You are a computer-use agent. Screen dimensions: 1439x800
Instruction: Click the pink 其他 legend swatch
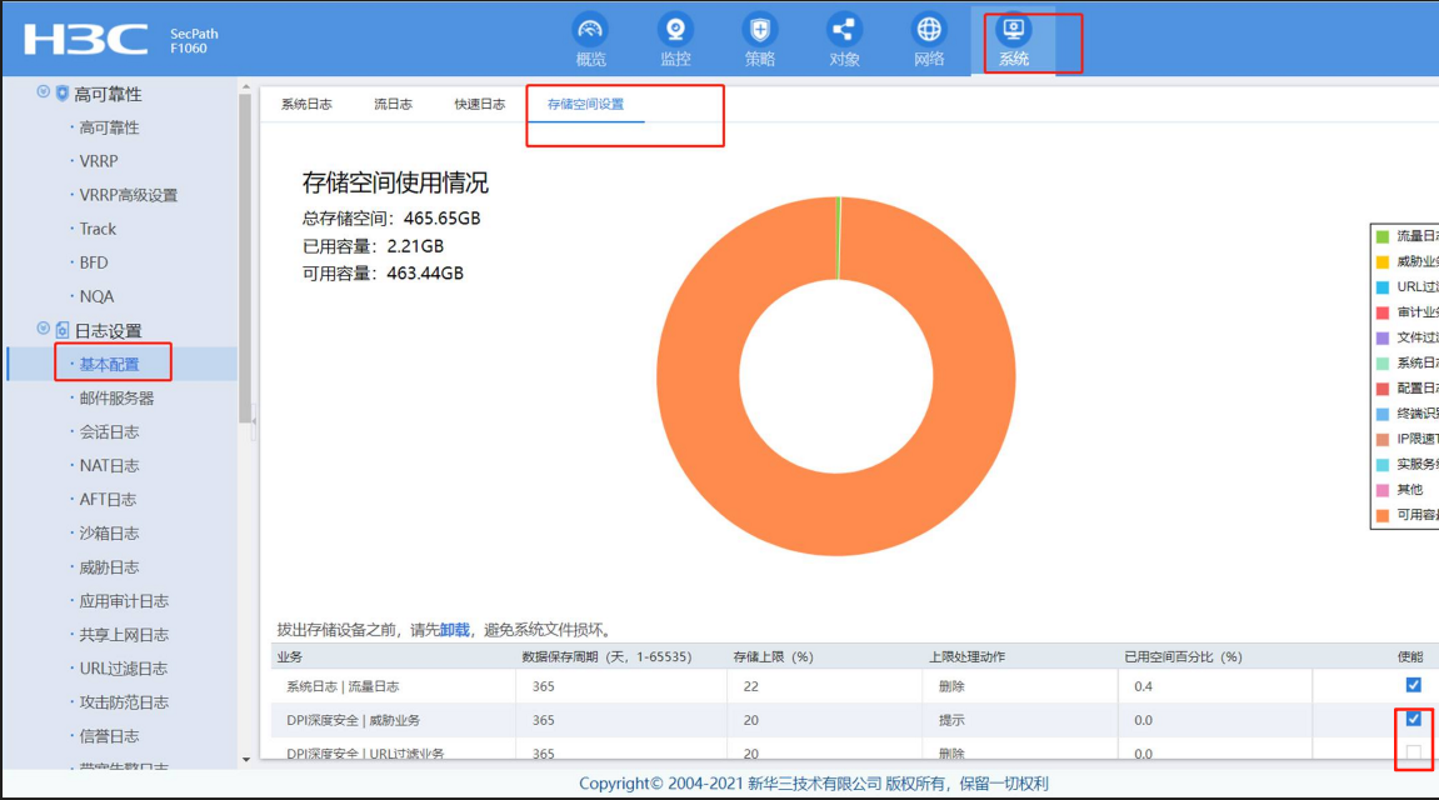tap(1382, 490)
